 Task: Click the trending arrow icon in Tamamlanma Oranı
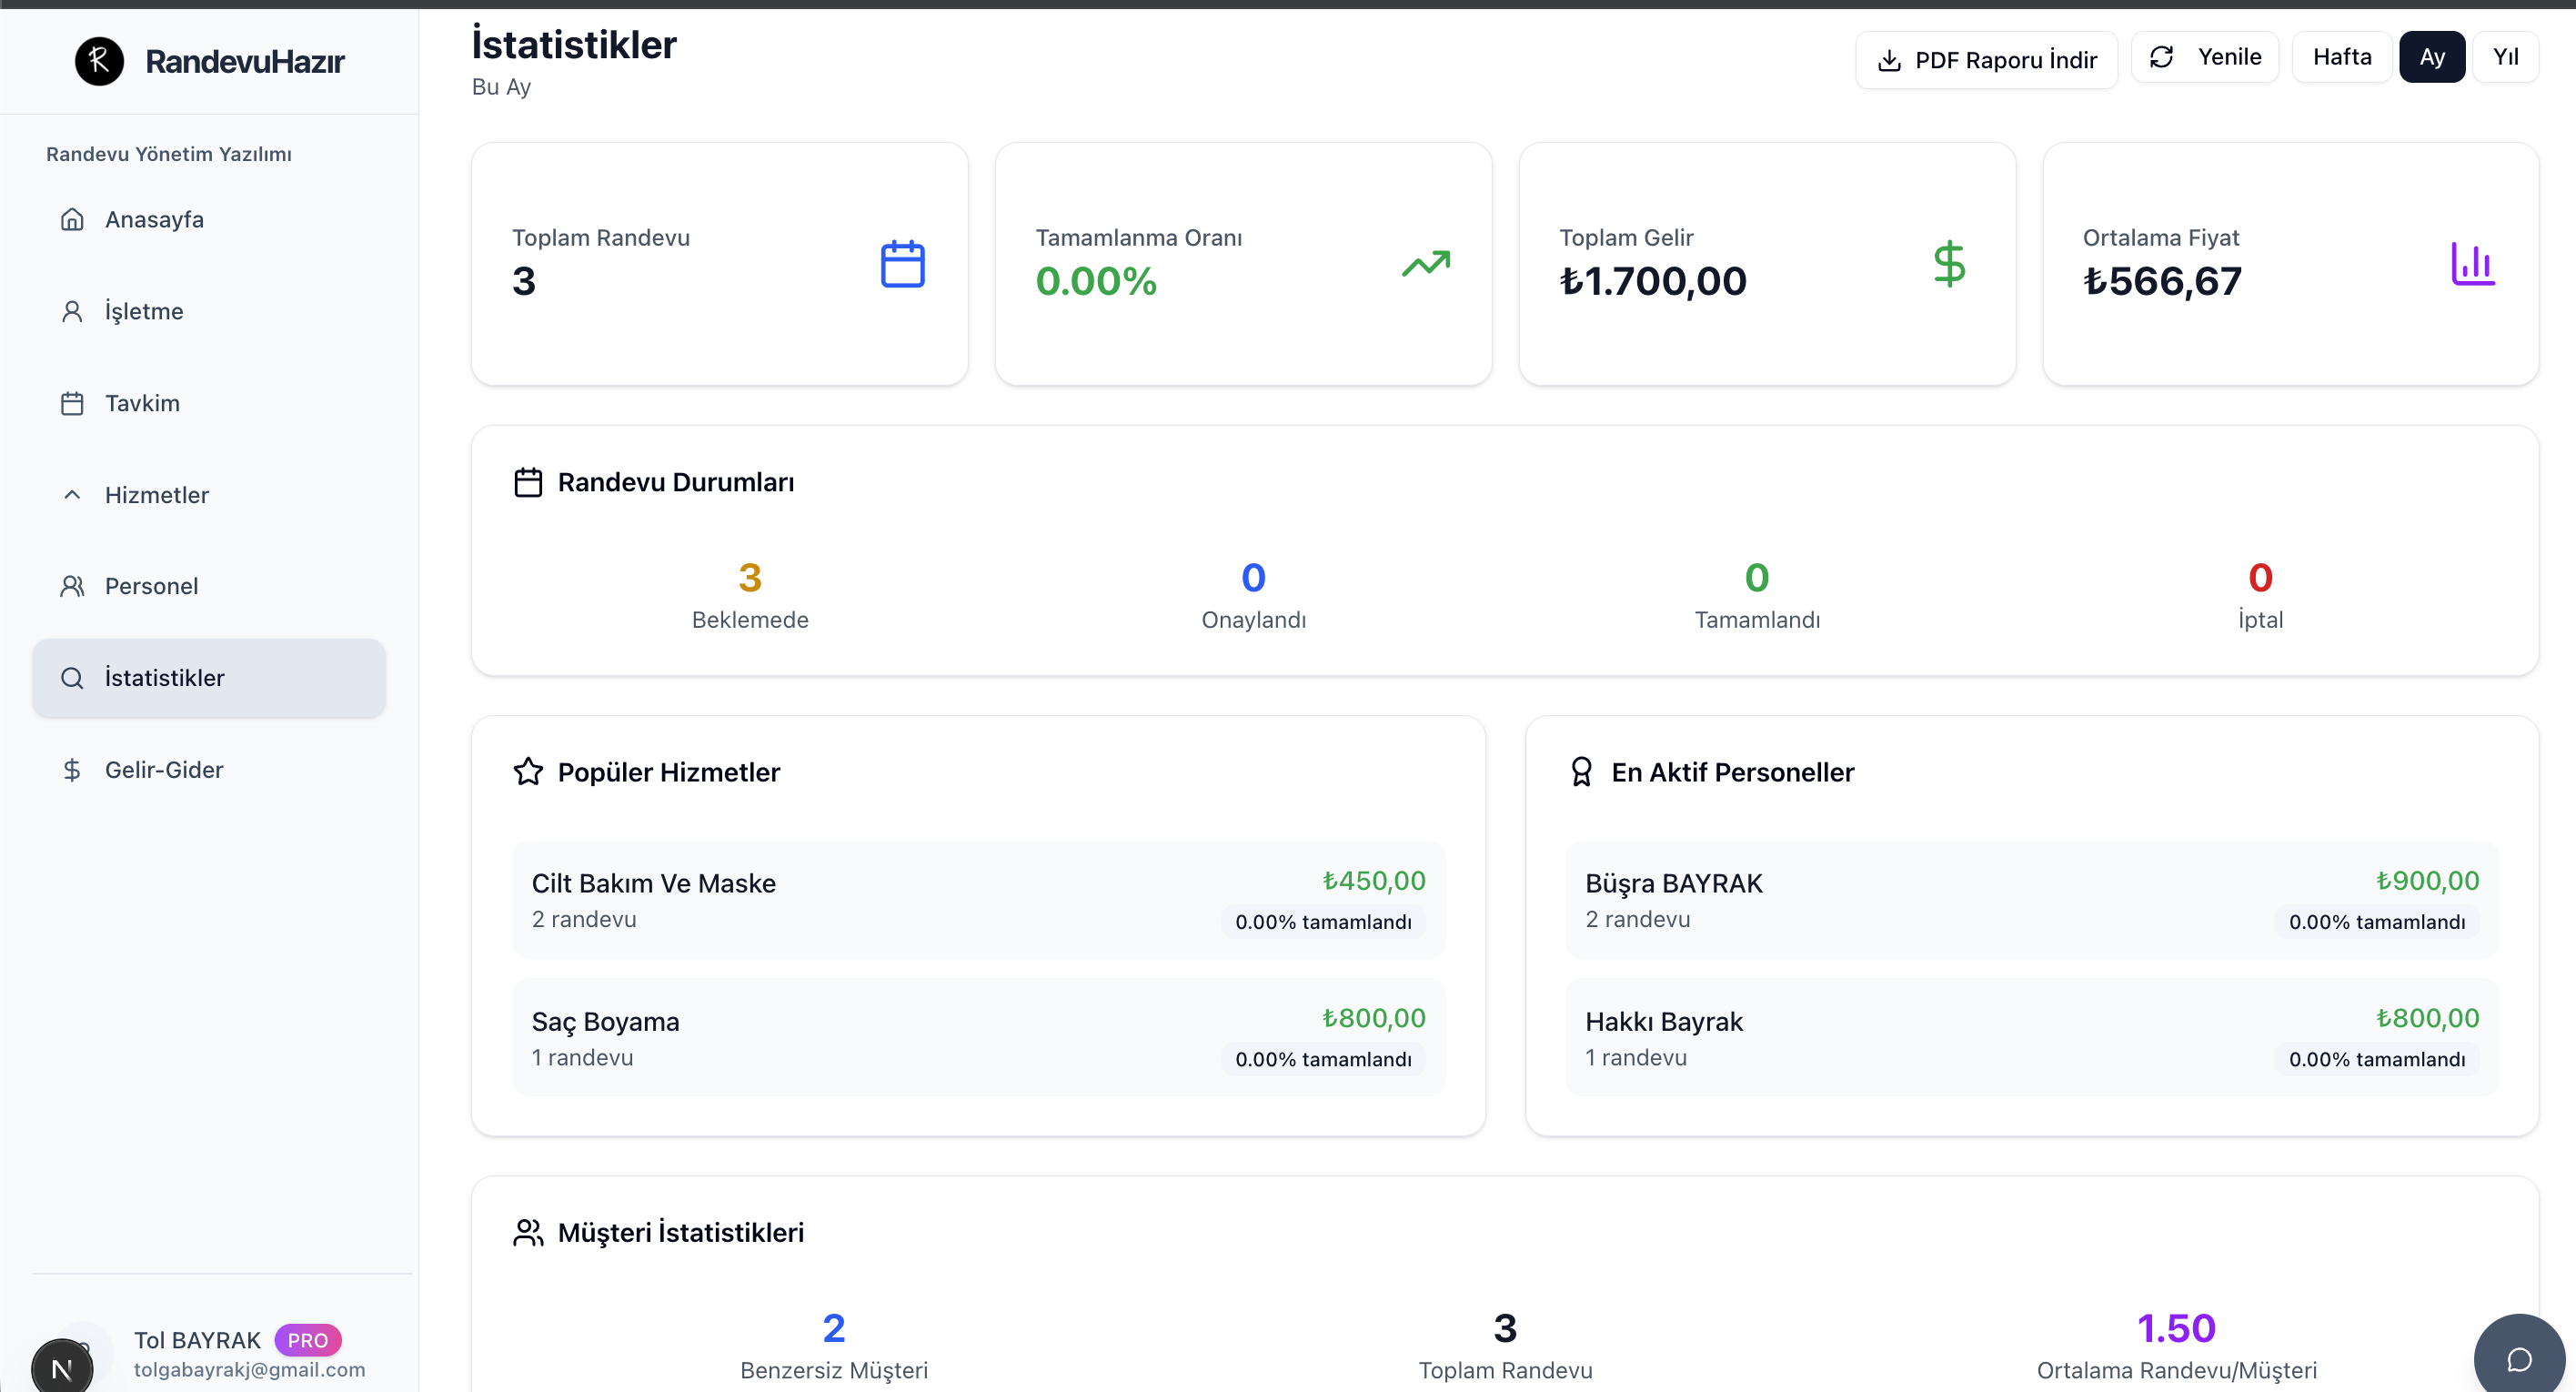click(1425, 264)
